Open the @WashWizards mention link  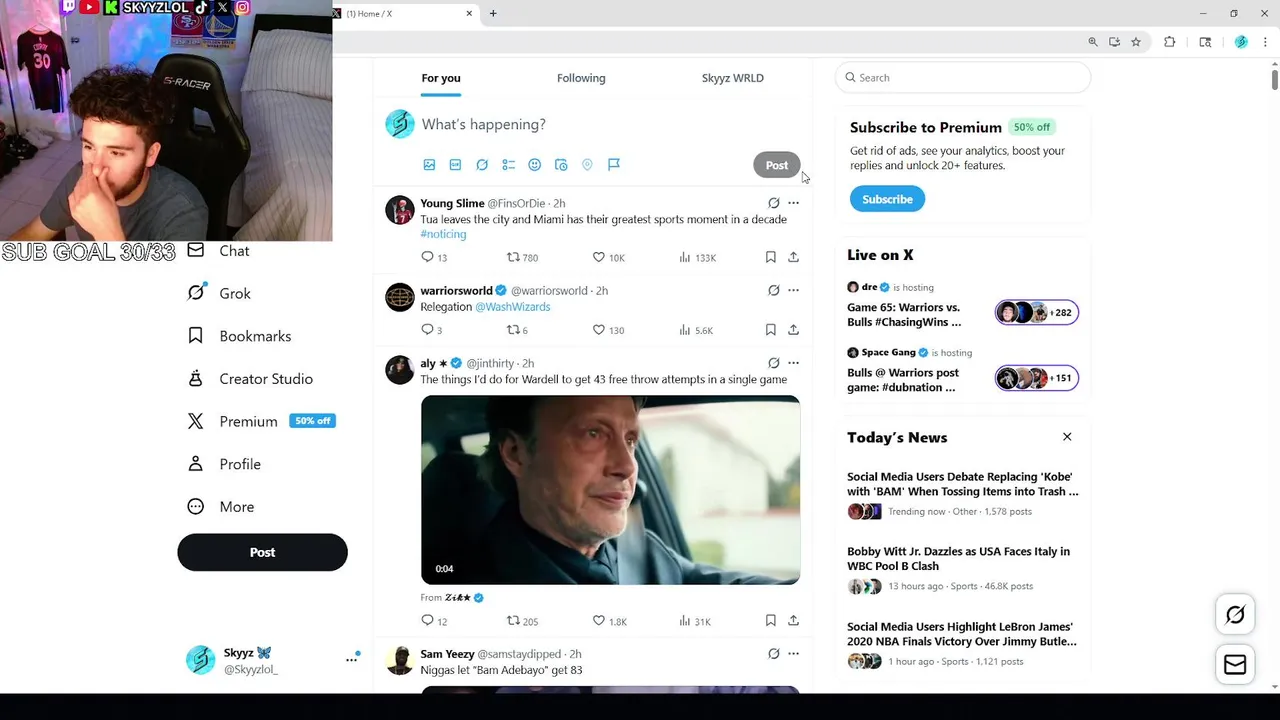coord(512,307)
